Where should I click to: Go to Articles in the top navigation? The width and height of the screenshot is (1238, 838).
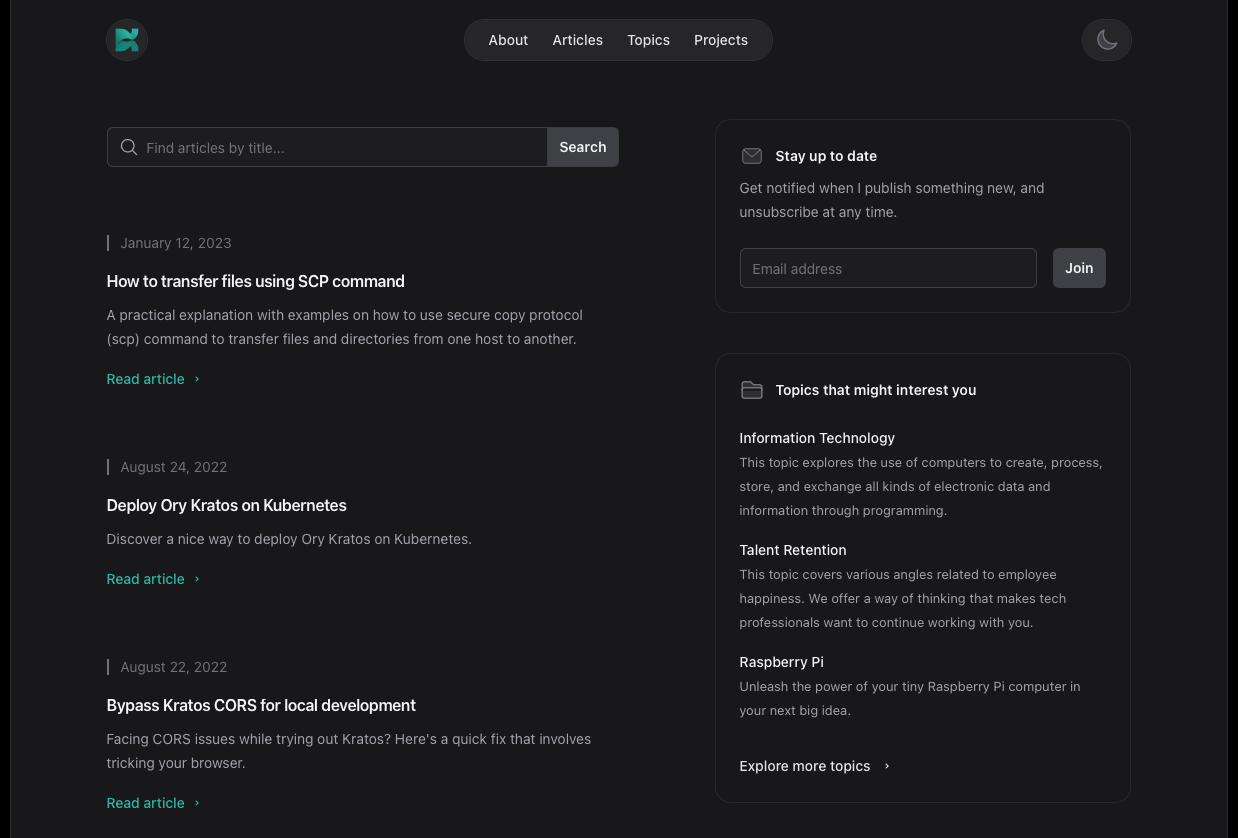click(577, 40)
